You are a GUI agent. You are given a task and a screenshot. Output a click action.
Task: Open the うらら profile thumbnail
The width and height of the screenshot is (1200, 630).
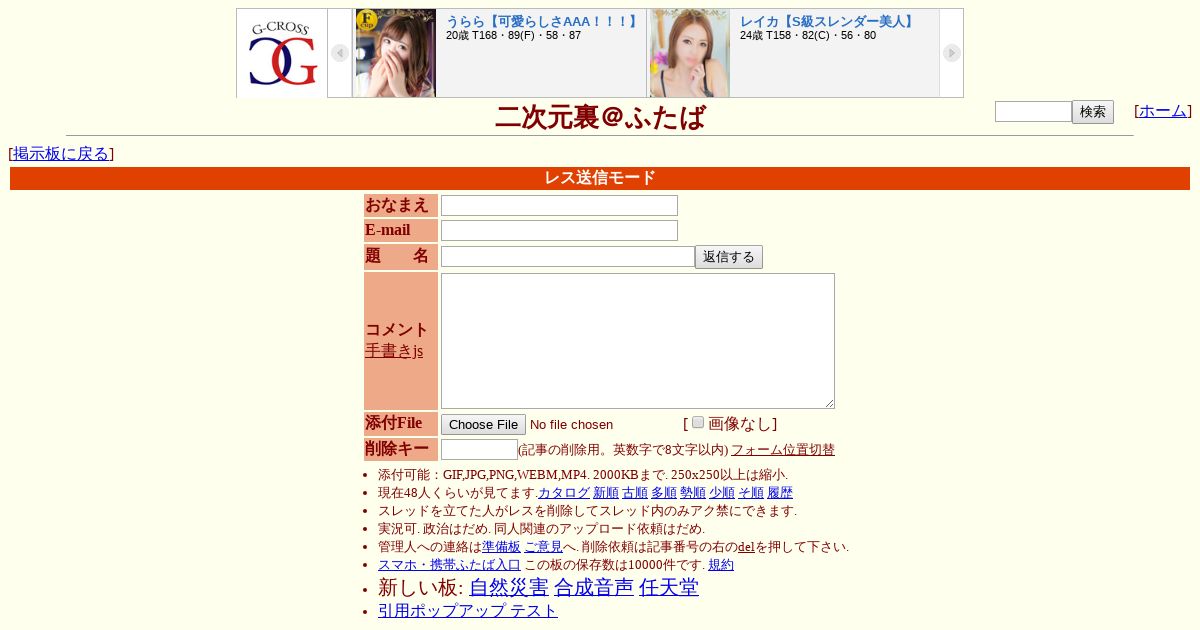pyautogui.click(x=396, y=54)
